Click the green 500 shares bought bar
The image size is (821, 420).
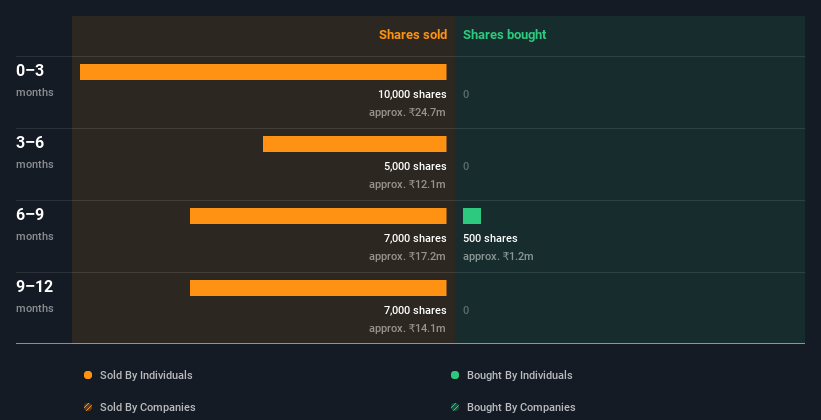click(472, 216)
